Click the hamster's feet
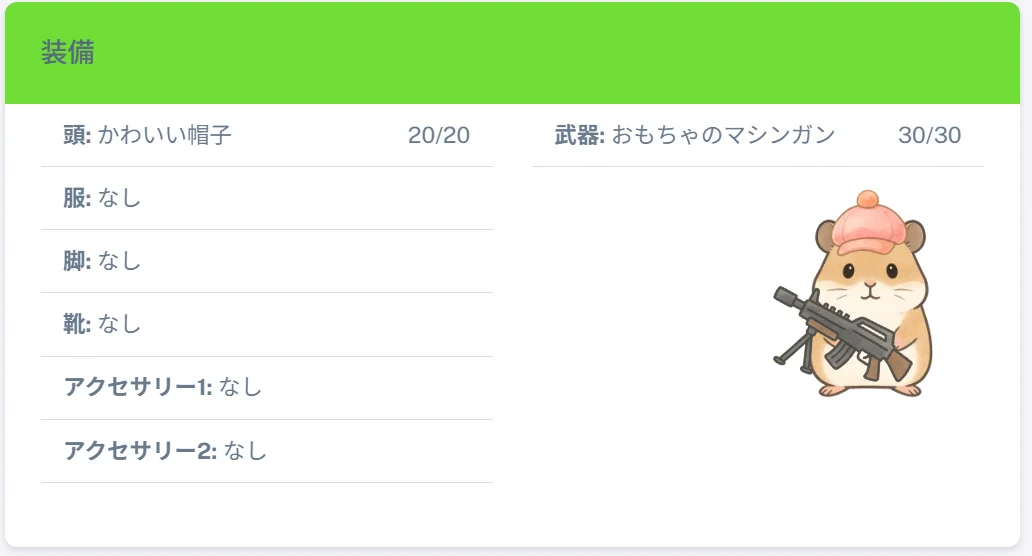This screenshot has height=556, width=1032. tap(870, 390)
